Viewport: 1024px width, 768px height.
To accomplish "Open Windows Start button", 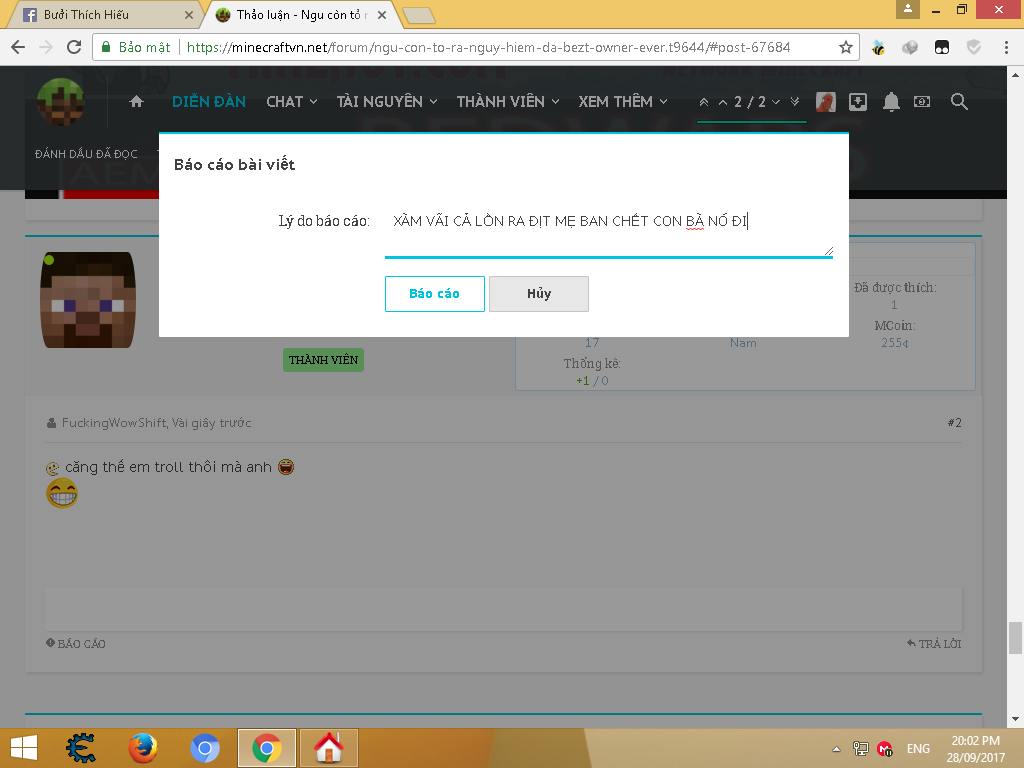I will click(x=24, y=748).
